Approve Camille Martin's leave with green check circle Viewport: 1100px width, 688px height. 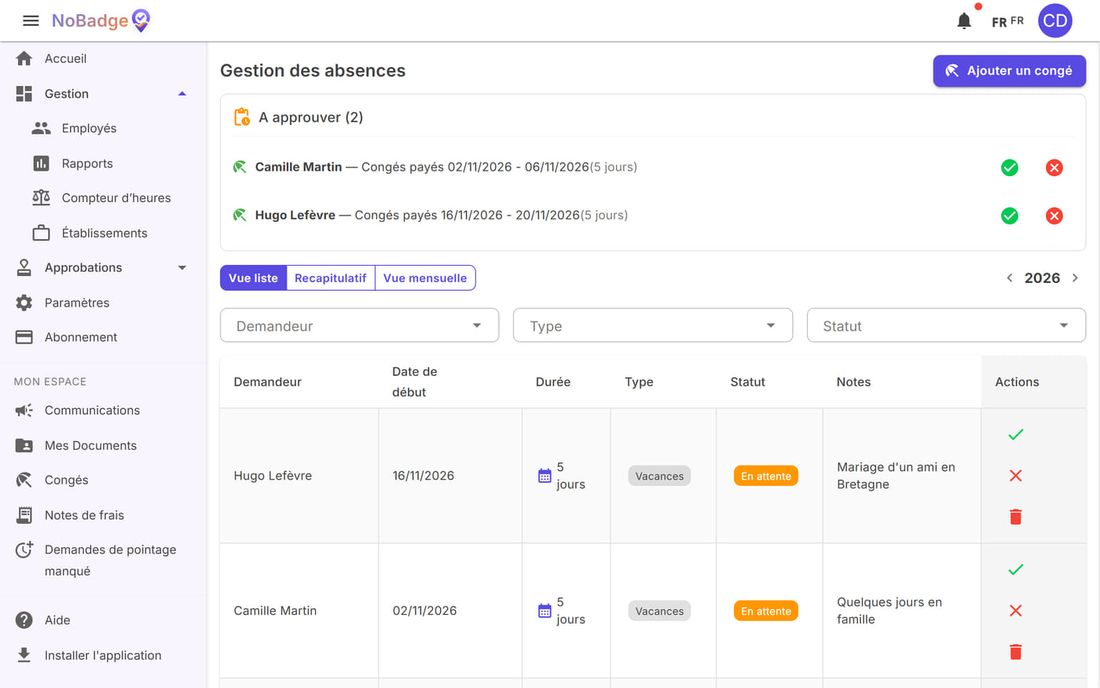point(1010,168)
